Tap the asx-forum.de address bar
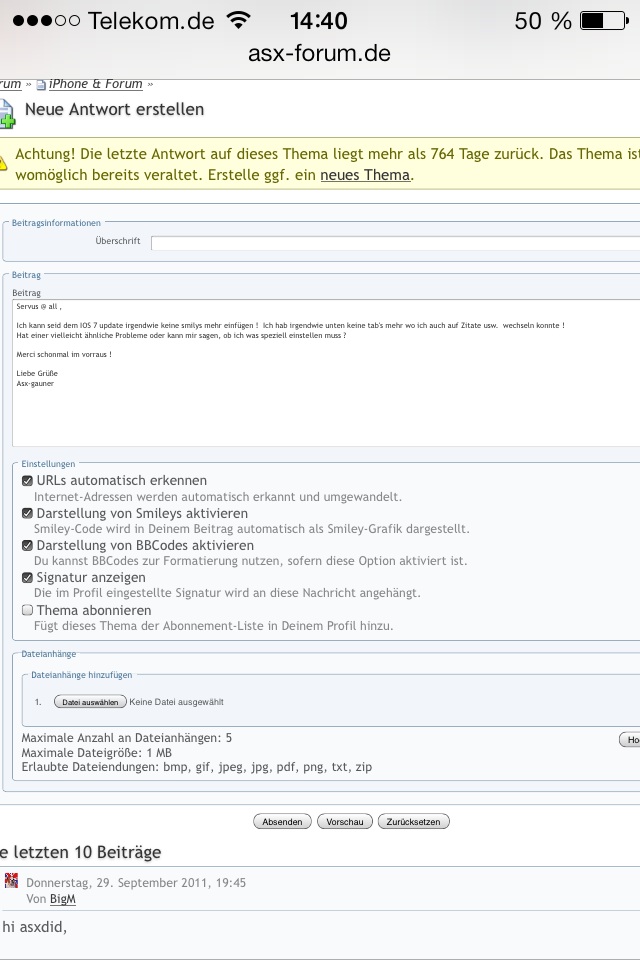The height and width of the screenshot is (960, 640). (x=320, y=53)
